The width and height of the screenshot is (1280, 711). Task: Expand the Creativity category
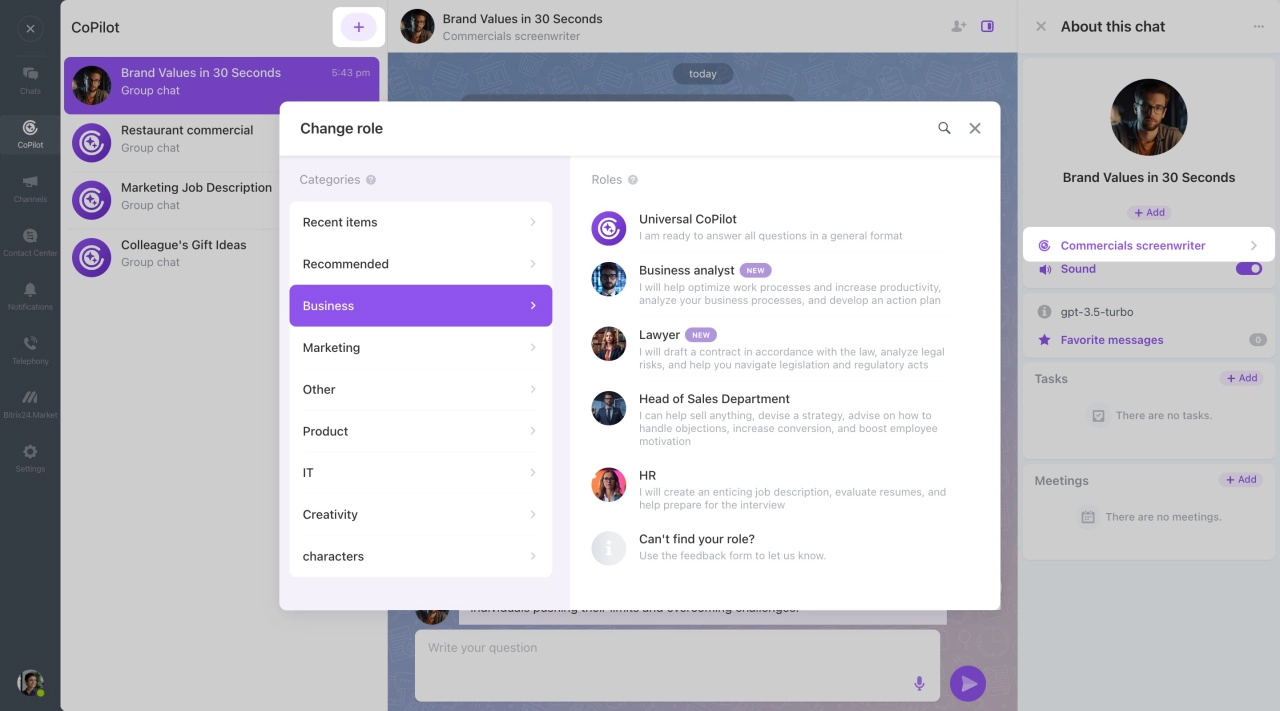420,515
